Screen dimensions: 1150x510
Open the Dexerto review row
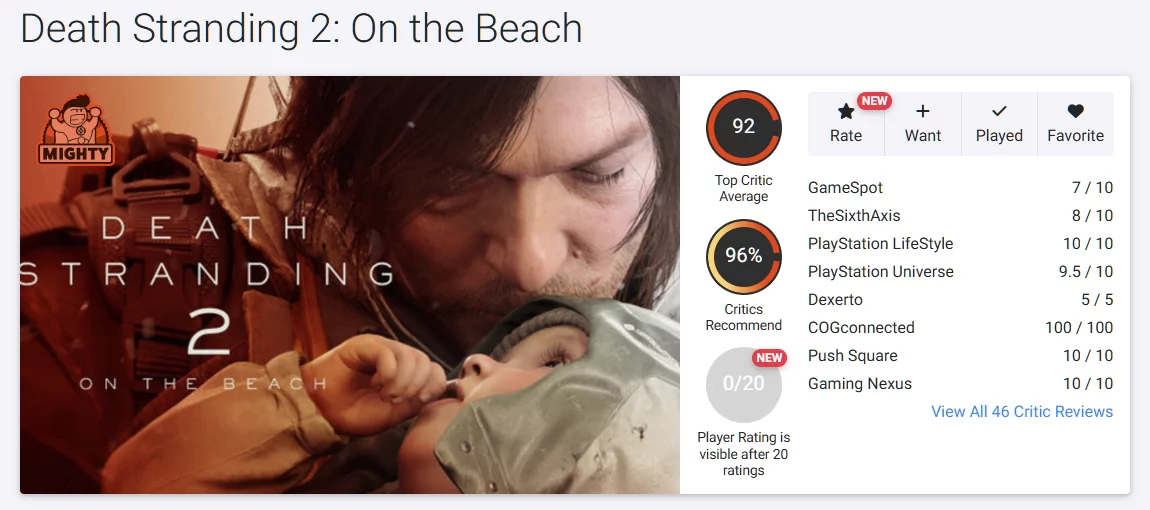coord(835,300)
